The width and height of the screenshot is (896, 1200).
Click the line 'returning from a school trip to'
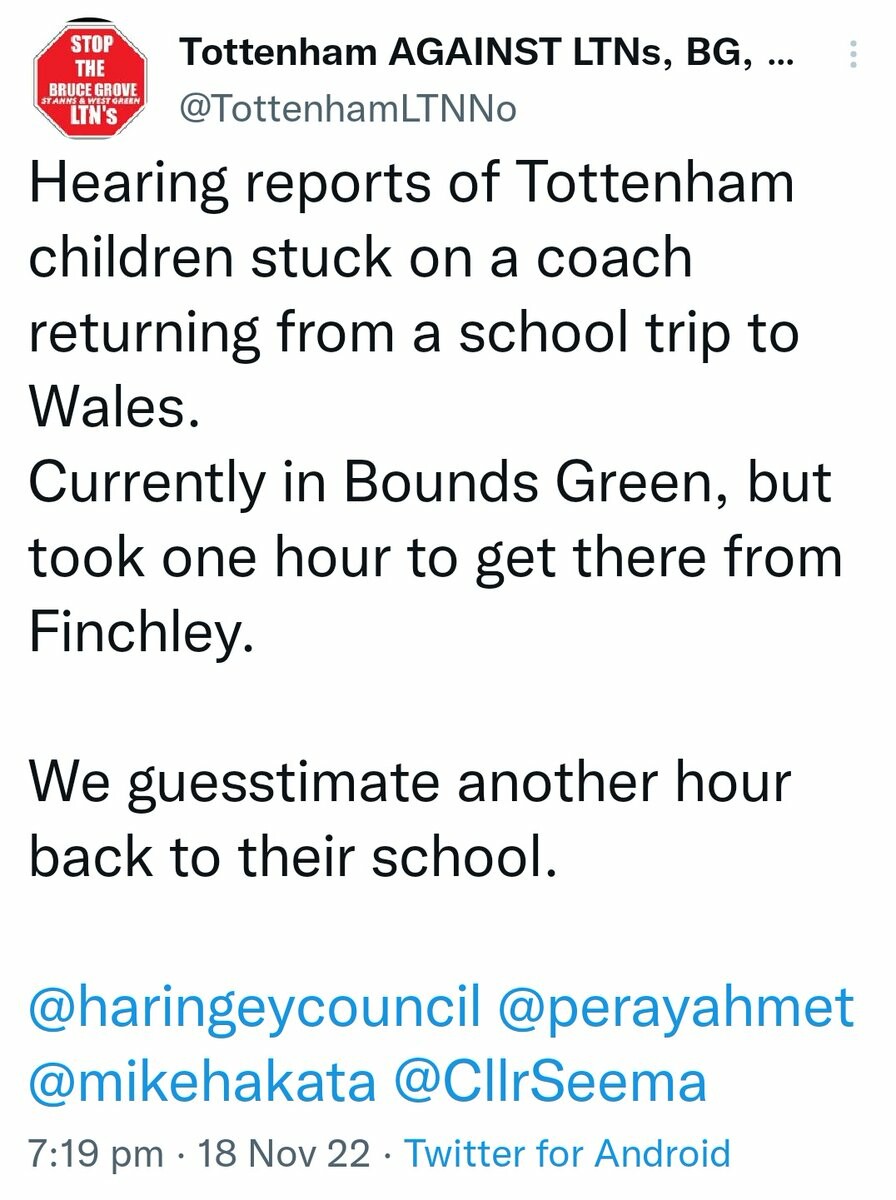point(414,332)
